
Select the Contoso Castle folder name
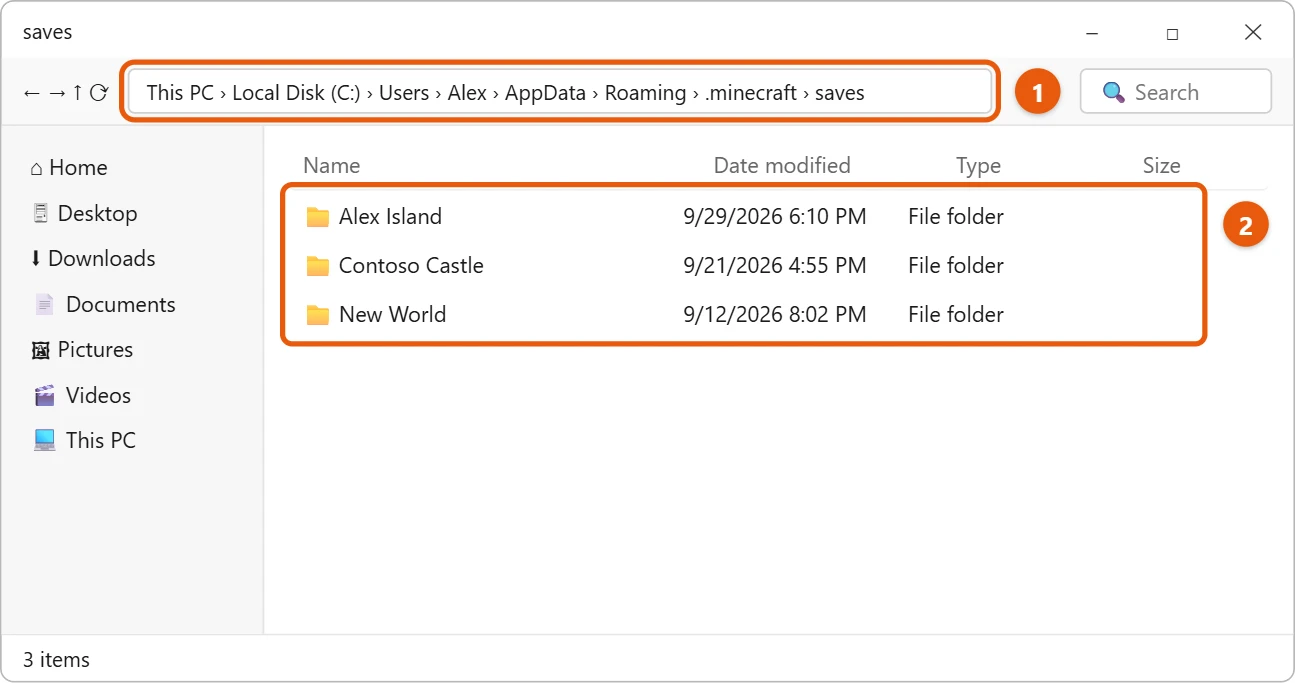[x=411, y=266]
